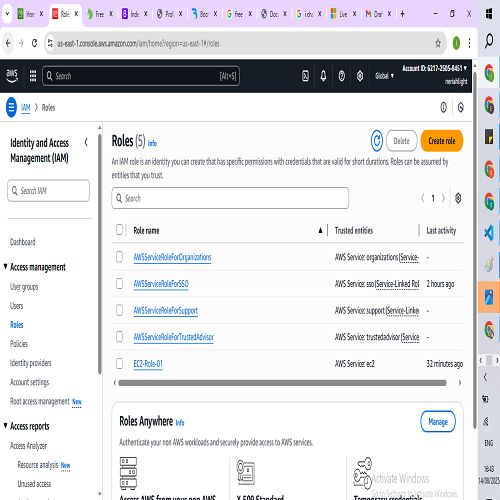Reload the browser page
Image resolution: width=500 pixels, height=500 pixels.
click(34, 43)
